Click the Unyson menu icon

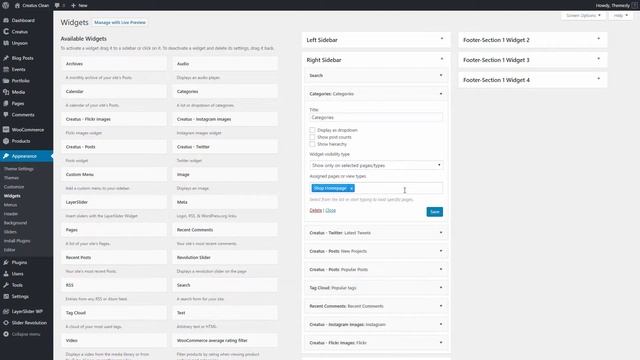[x=6, y=43]
